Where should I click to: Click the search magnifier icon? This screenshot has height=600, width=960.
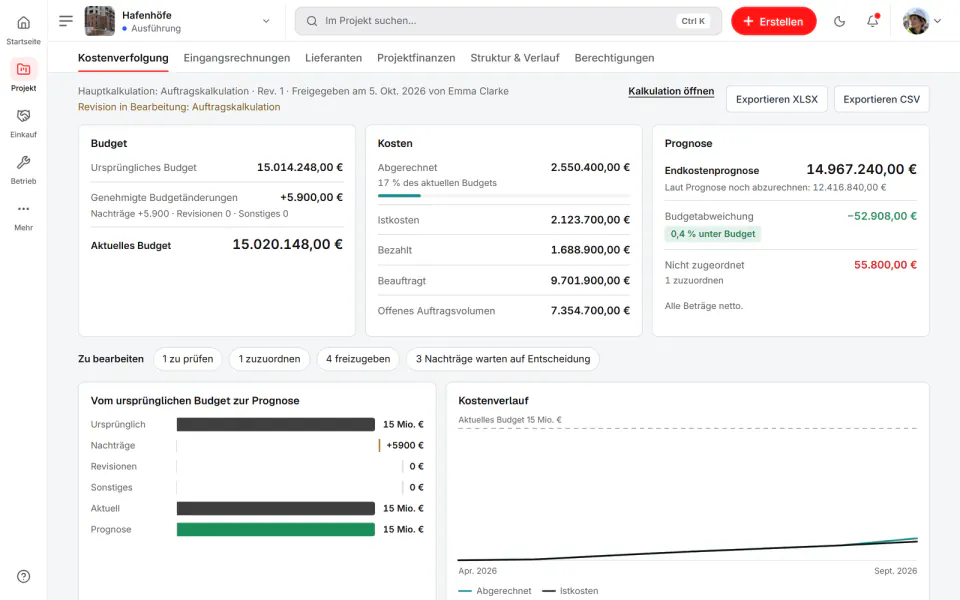pyautogui.click(x=312, y=21)
